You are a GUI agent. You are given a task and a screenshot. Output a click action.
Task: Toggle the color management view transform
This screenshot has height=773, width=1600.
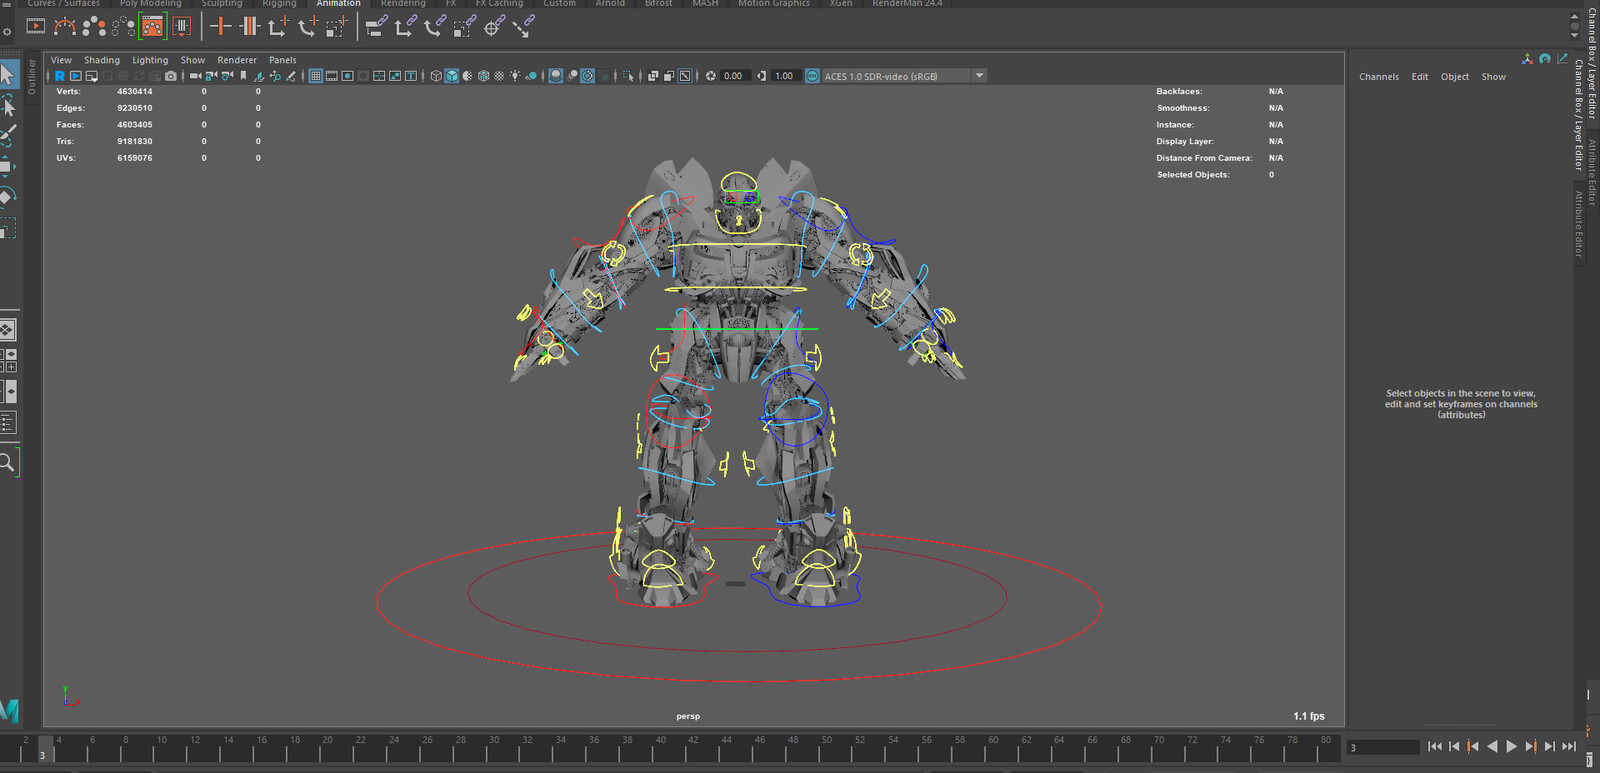pos(813,76)
